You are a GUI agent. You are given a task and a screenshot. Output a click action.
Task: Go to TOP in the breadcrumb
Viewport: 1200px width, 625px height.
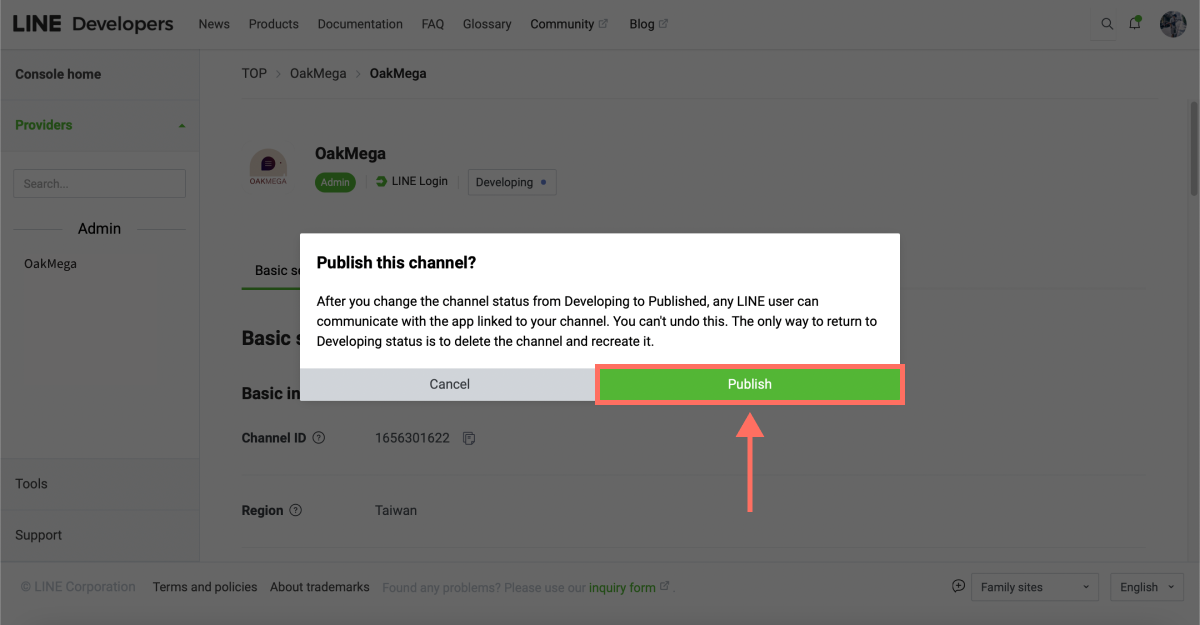coord(254,73)
